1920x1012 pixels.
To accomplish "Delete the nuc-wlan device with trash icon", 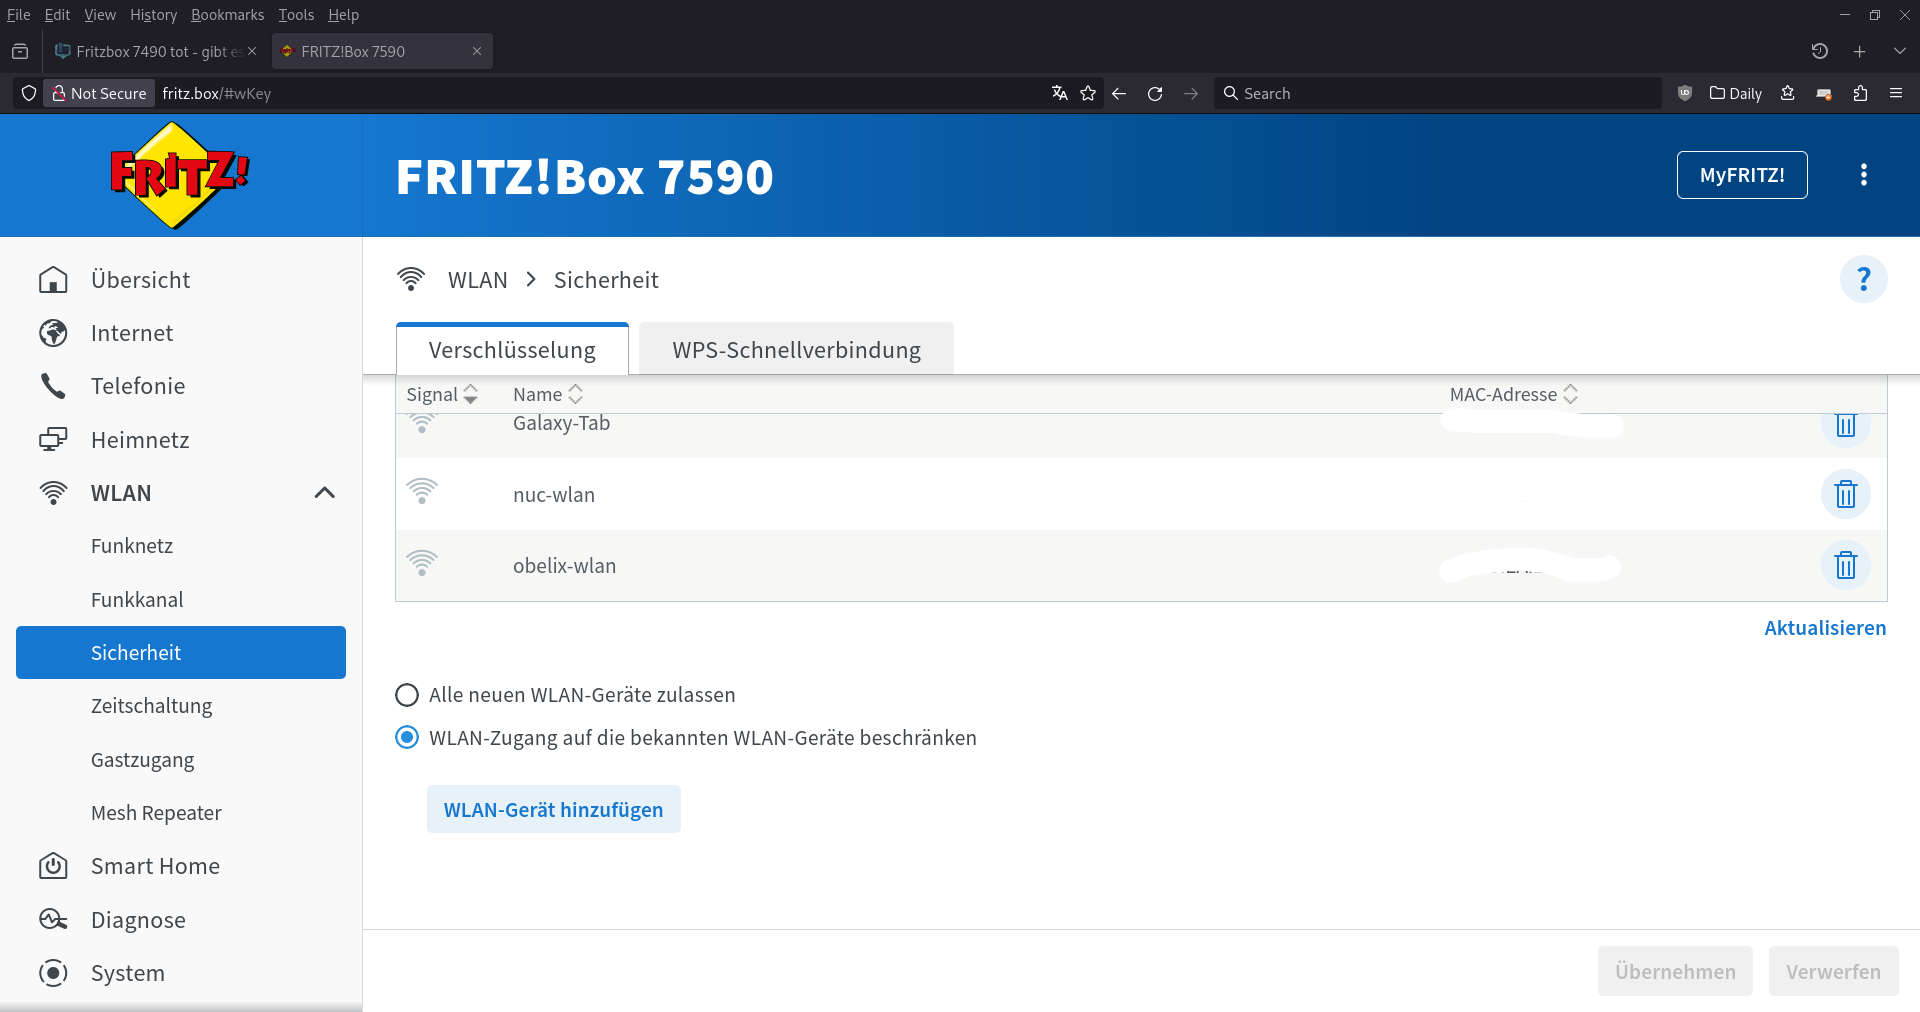I will (1846, 494).
